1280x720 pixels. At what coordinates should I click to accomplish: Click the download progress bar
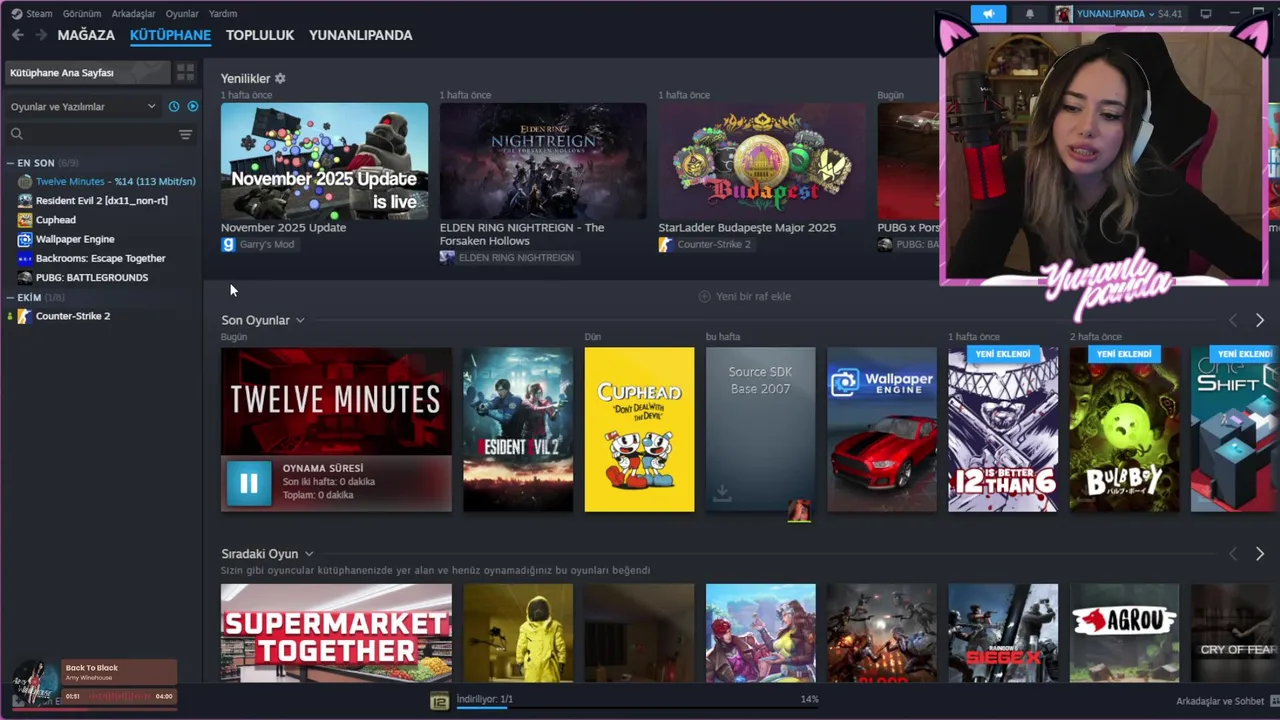(637, 707)
